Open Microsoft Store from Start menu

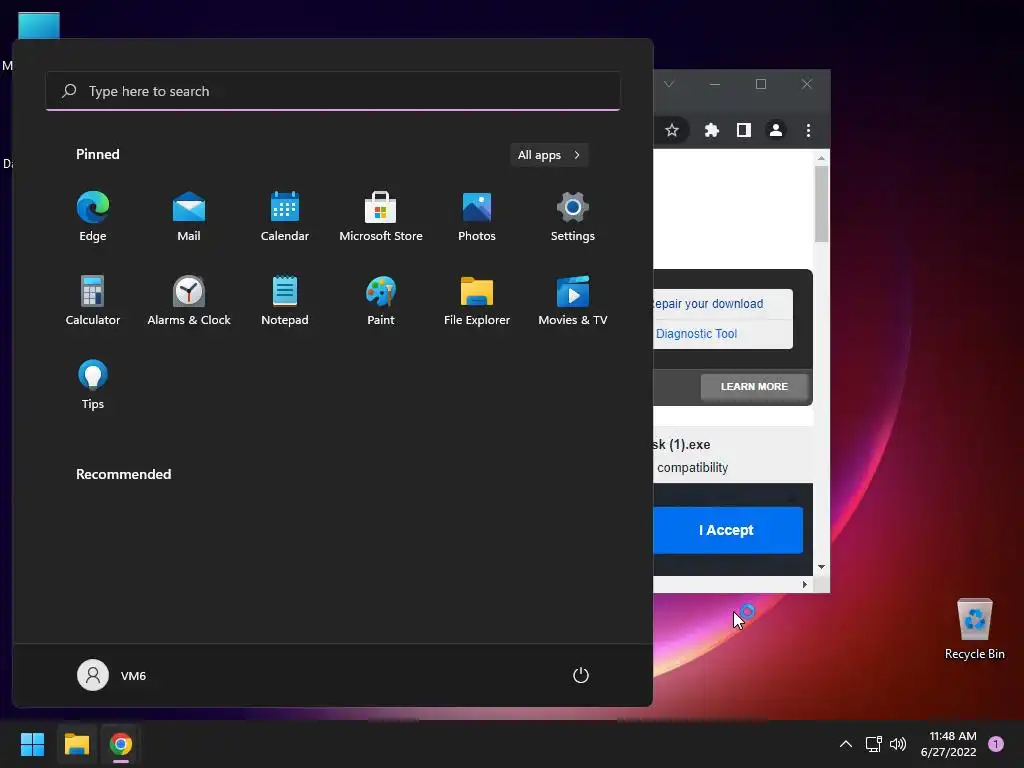pos(381,217)
